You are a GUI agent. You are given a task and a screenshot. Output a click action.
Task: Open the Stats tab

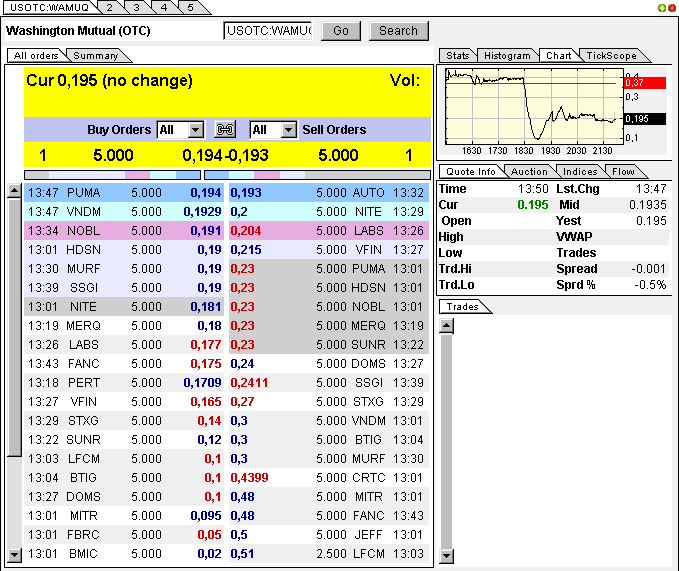click(458, 55)
